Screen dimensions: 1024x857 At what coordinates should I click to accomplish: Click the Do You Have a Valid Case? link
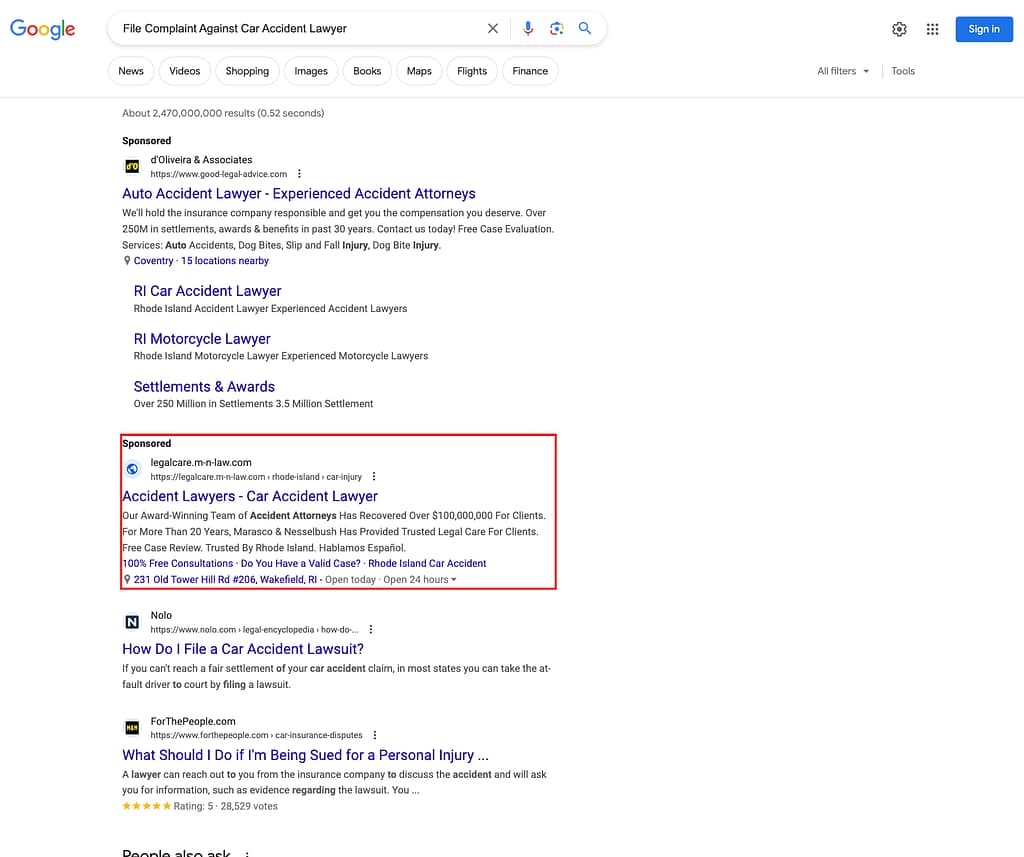click(300, 564)
